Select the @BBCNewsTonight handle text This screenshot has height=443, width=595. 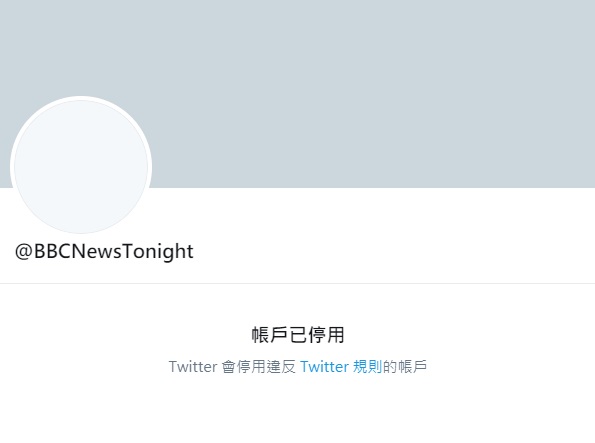[x=104, y=251]
